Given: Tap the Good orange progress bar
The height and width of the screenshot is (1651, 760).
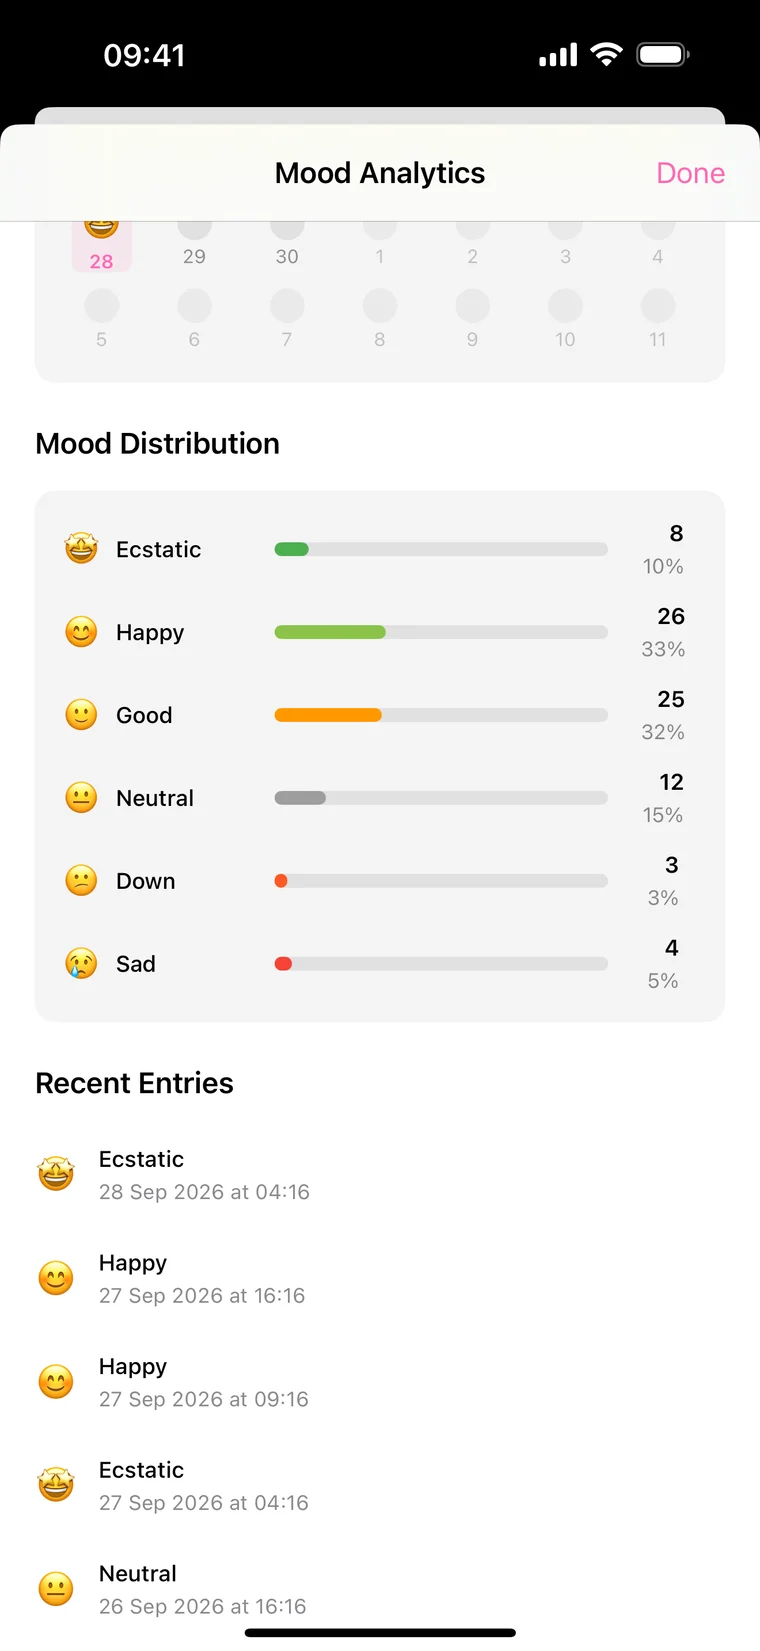Looking at the screenshot, I should (x=328, y=715).
